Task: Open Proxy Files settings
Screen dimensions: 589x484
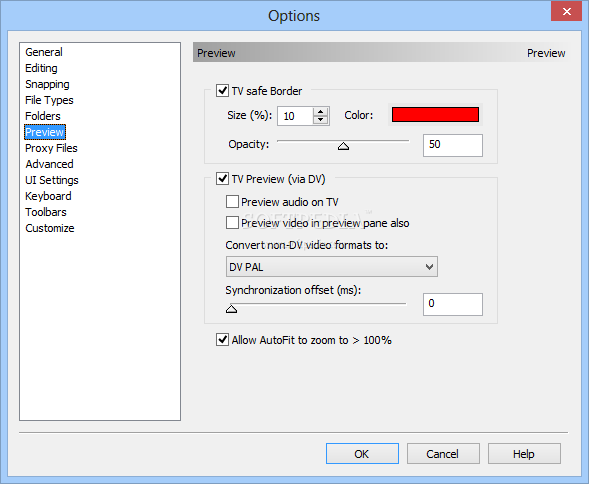Action: 51,148
